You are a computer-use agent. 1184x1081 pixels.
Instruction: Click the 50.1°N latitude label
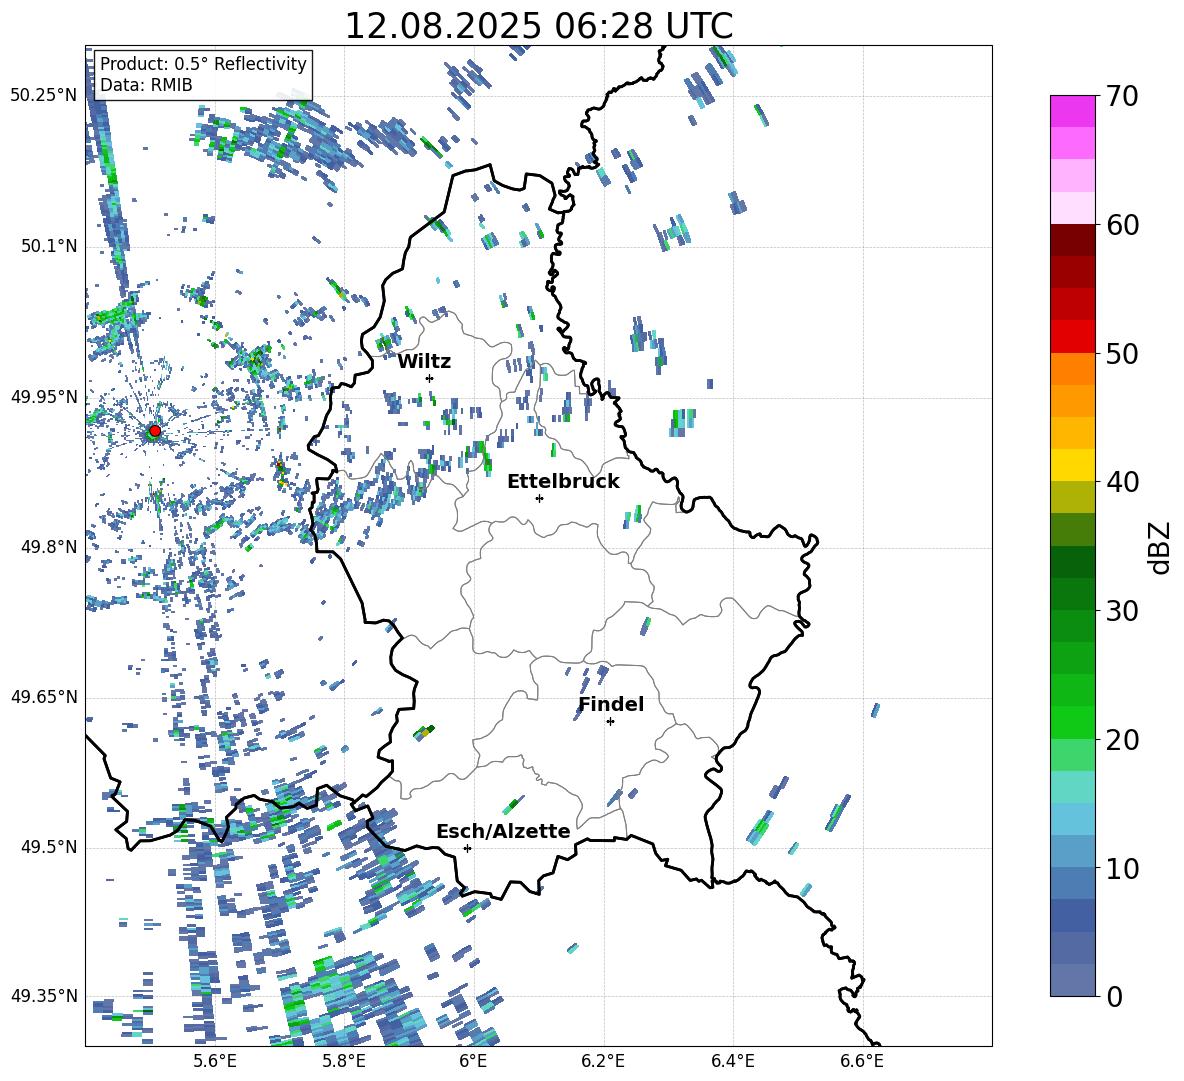(48, 246)
